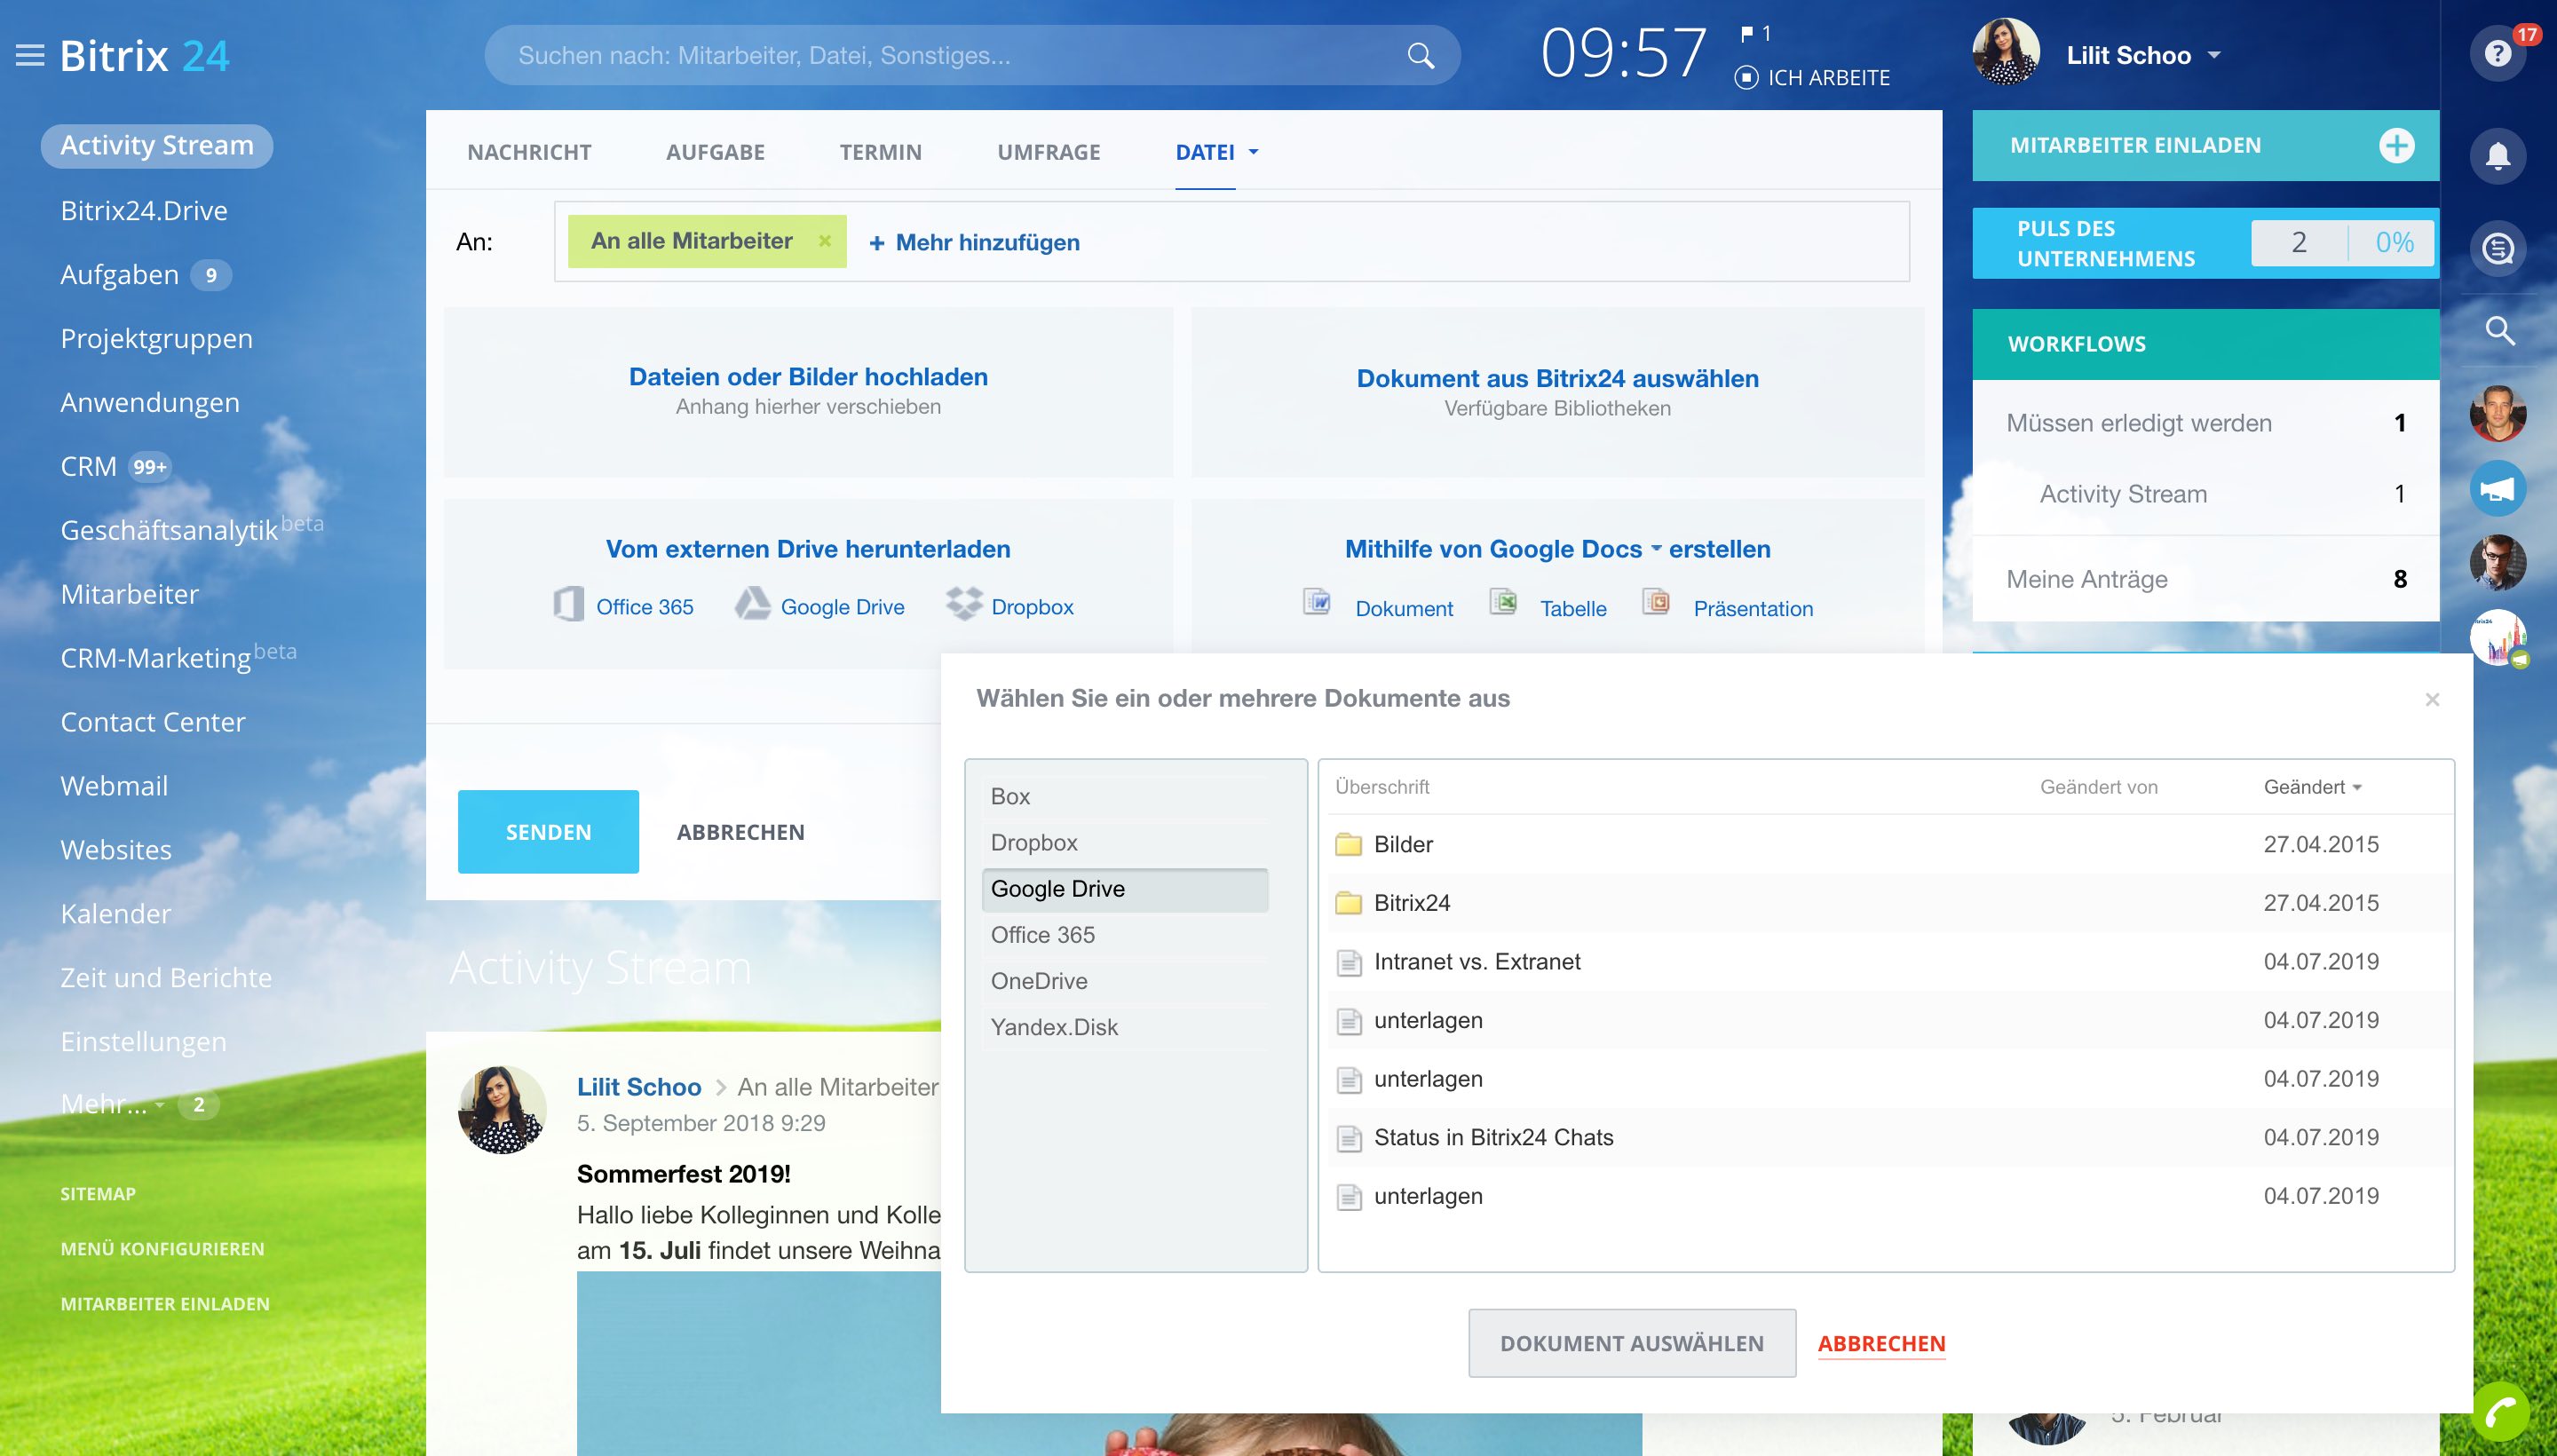2557x1456 pixels.
Task: Select OneDrive in the storage list
Action: (x=1124, y=981)
